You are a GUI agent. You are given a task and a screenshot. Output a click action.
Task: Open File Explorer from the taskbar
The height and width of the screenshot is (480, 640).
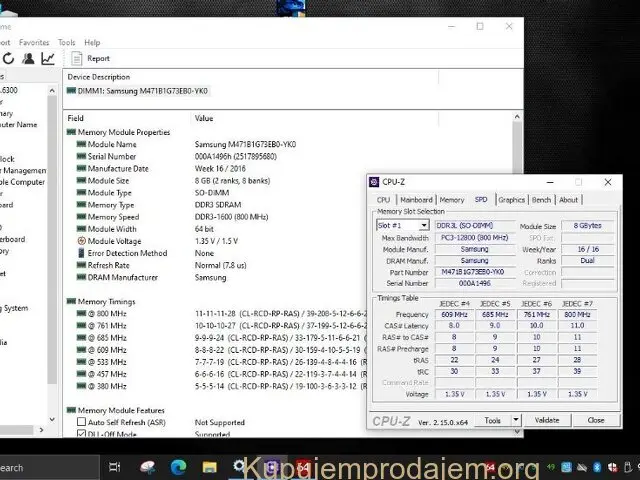click(x=210, y=467)
